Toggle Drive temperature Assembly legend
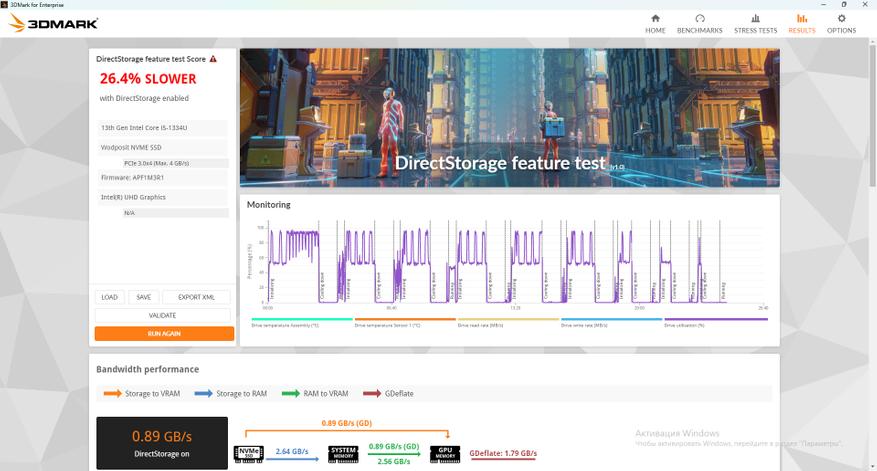 (x=302, y=322)
